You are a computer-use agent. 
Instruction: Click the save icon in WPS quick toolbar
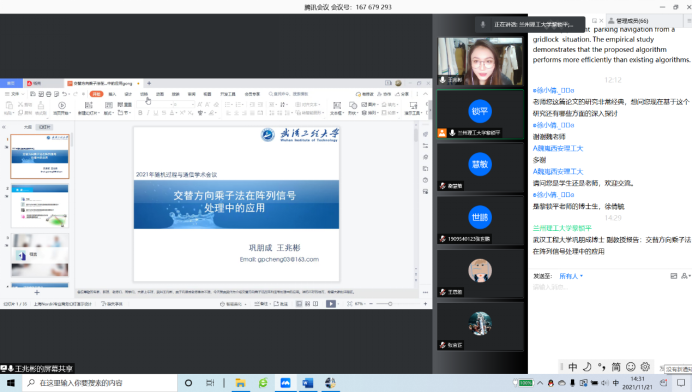(33, 94)
